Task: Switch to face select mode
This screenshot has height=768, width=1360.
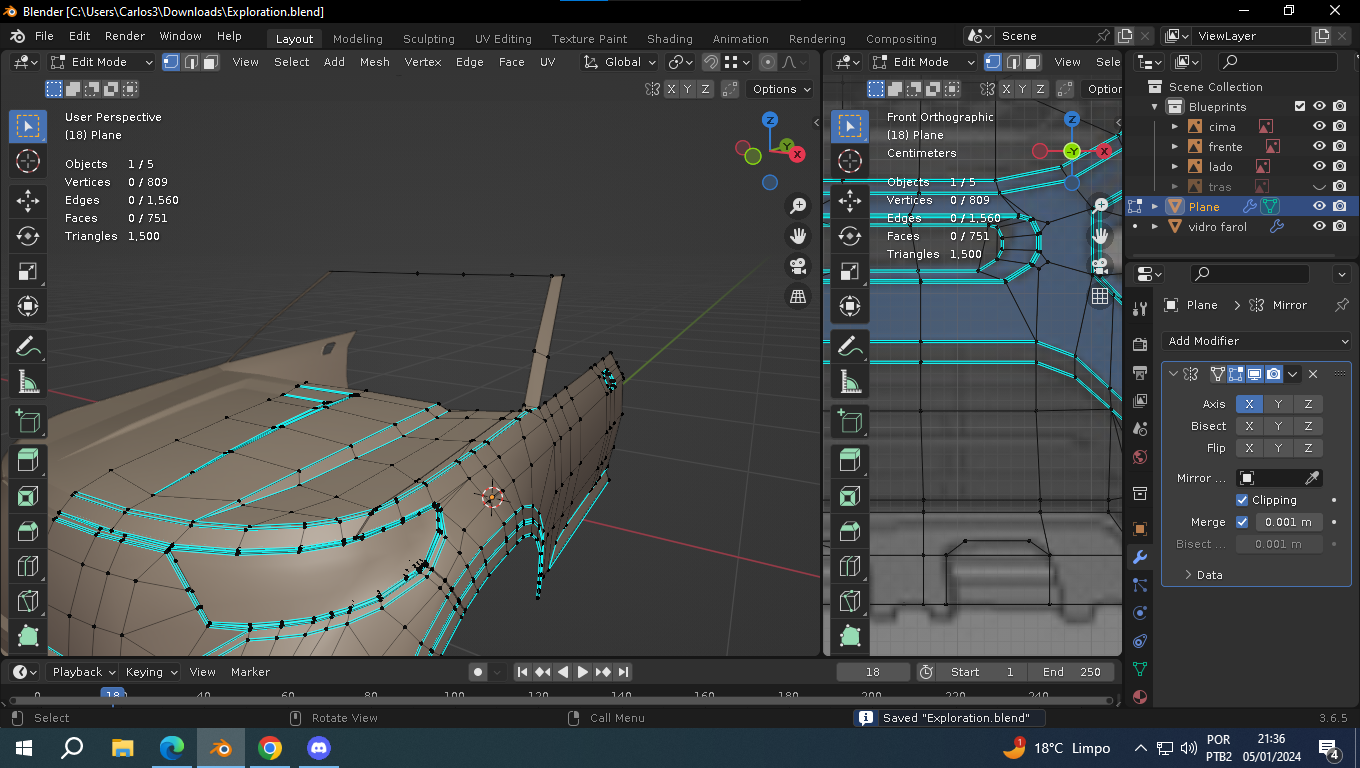Action: coord(211,62)
